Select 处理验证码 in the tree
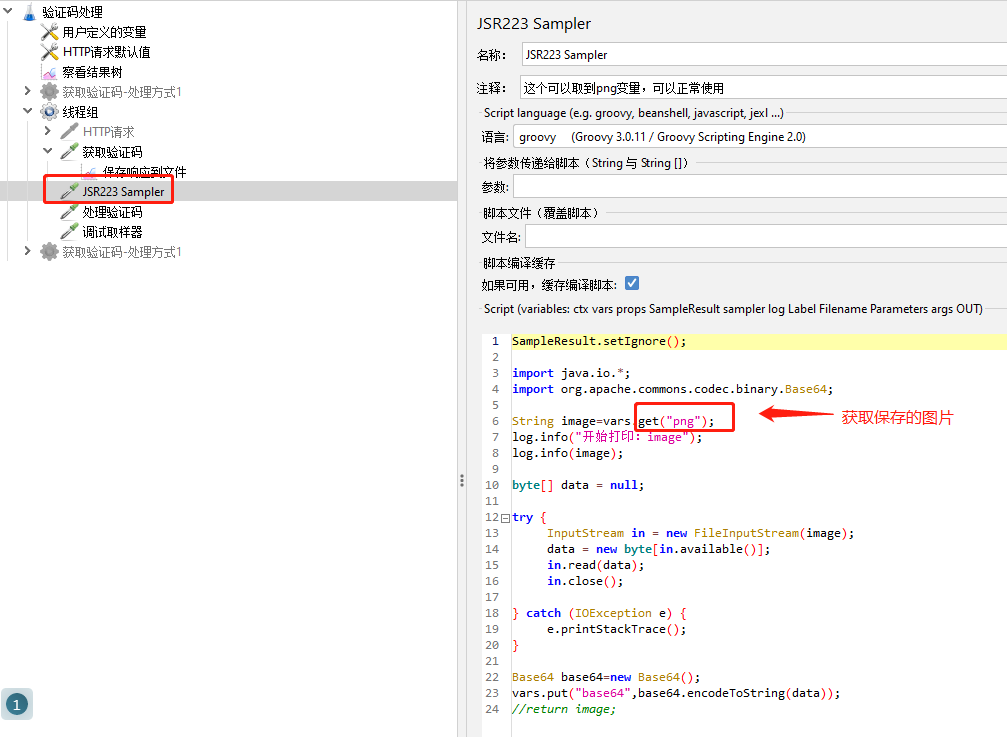1007x737 pixels. click(112, 211)
